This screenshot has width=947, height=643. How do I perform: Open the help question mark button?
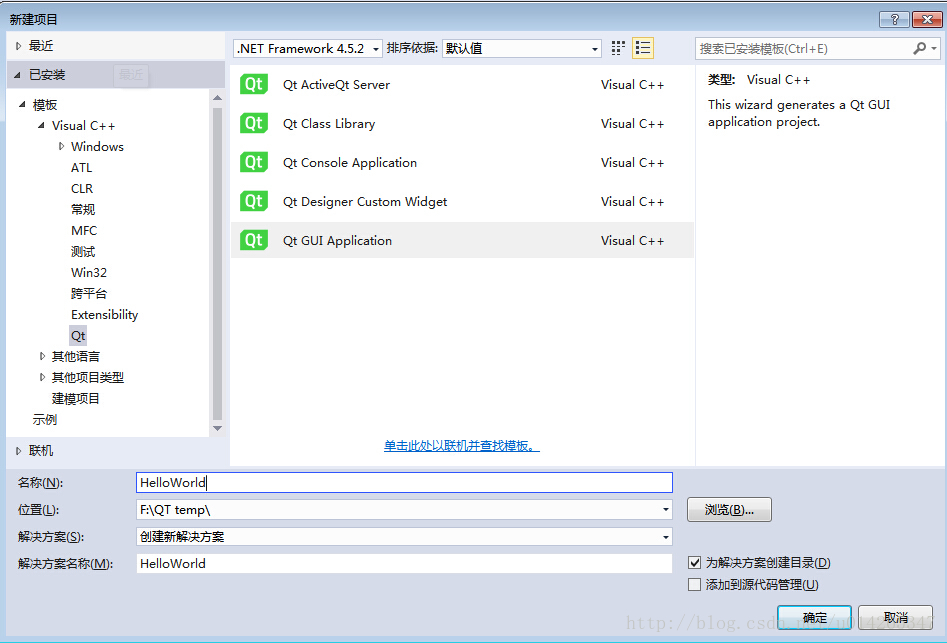click(894, 19)
